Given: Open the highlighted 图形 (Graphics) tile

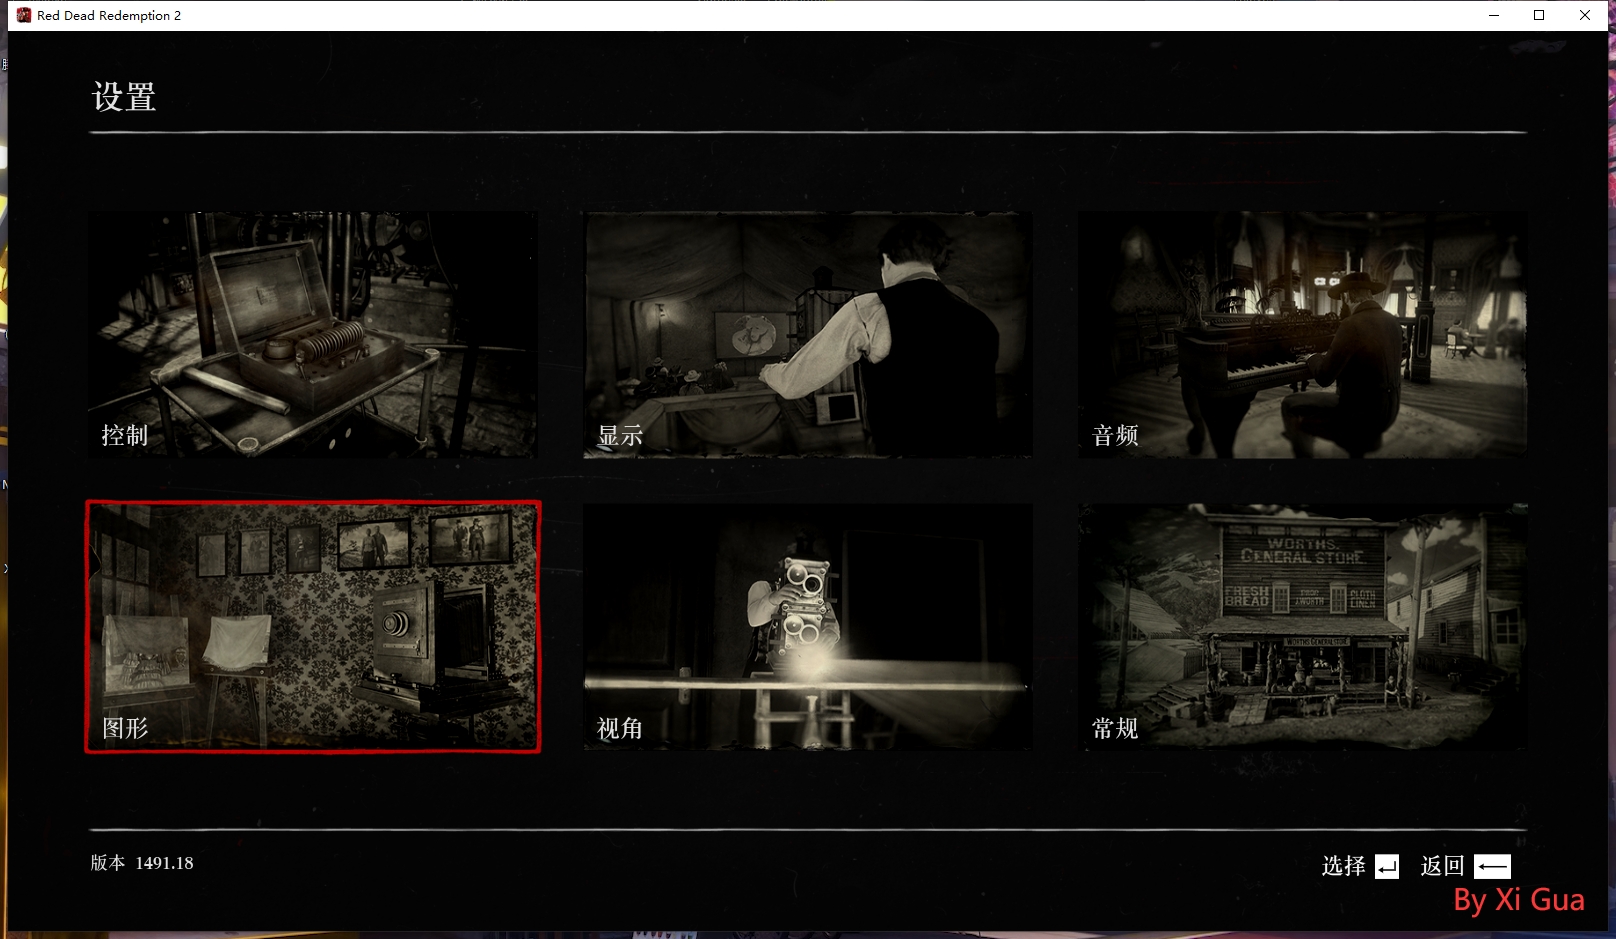Looking at the screenshot, I should 312,627.
